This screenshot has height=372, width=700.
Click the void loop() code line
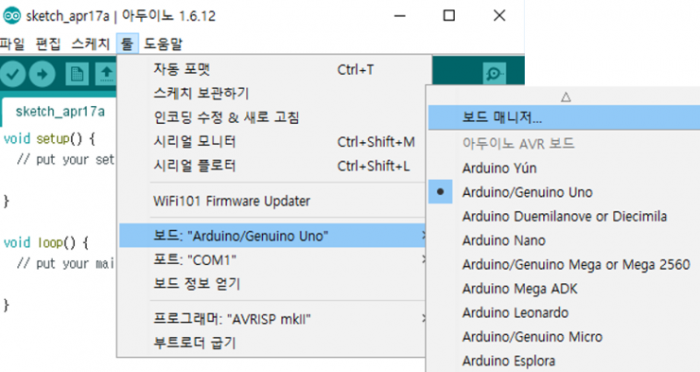click(x=46, y=242)
